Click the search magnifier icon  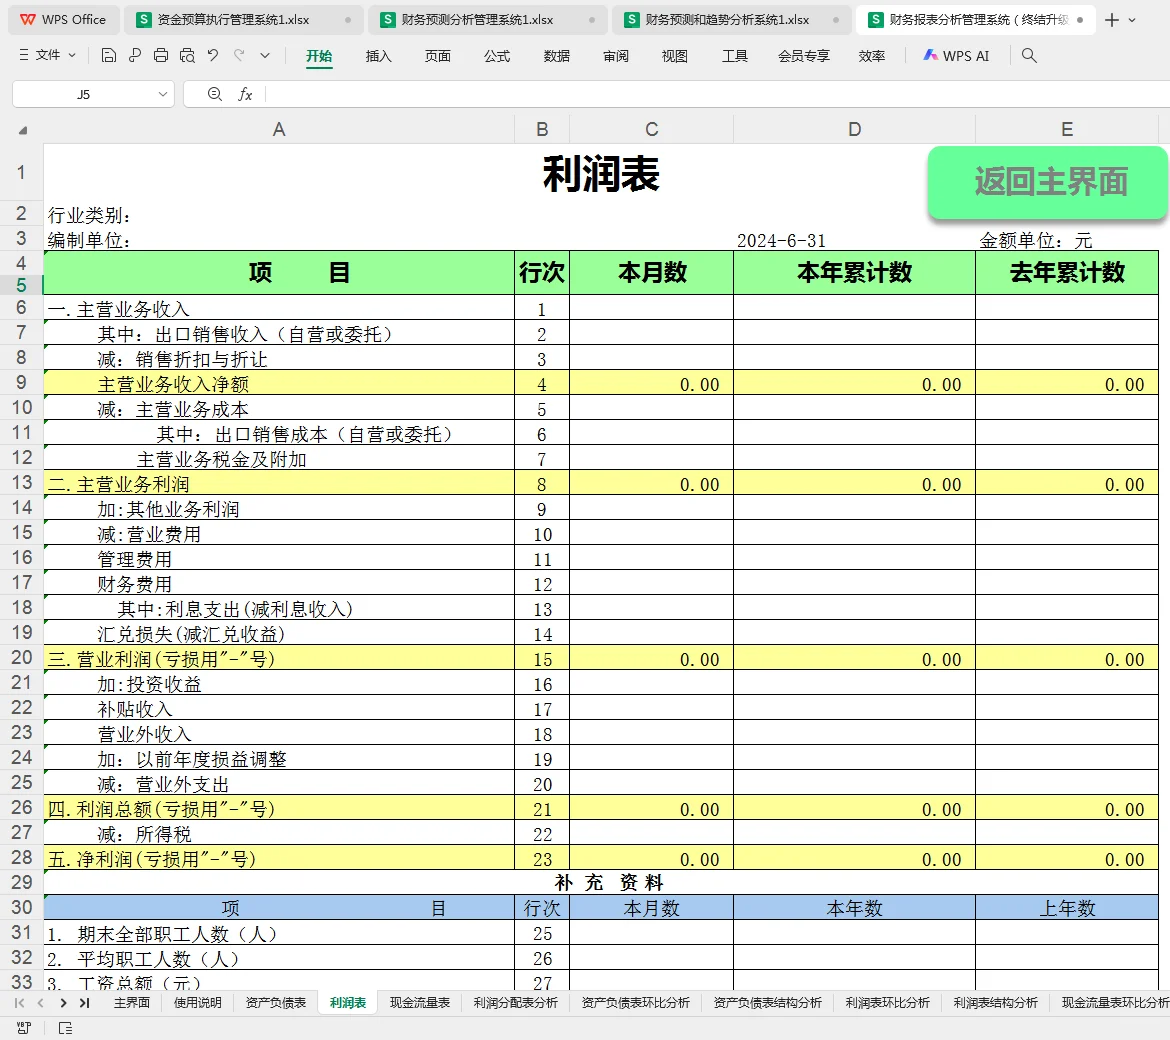pyautogui.click(x=1029, y=55)
